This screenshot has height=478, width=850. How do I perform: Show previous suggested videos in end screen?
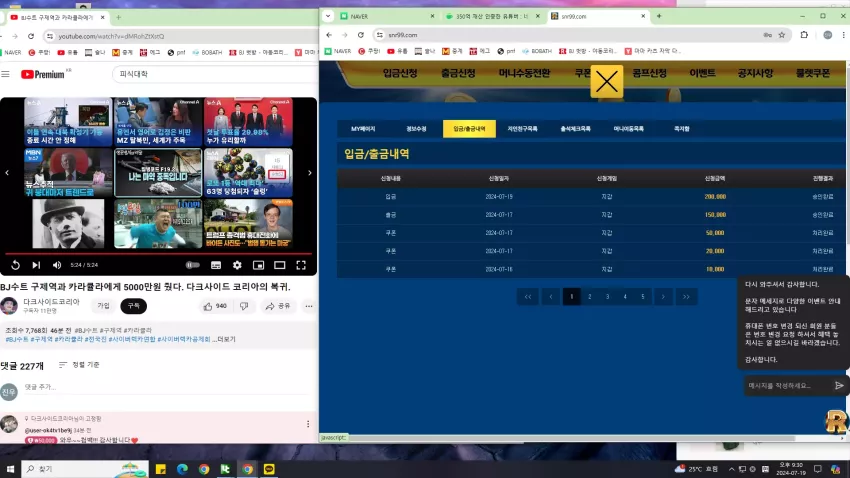pos(7,173)
